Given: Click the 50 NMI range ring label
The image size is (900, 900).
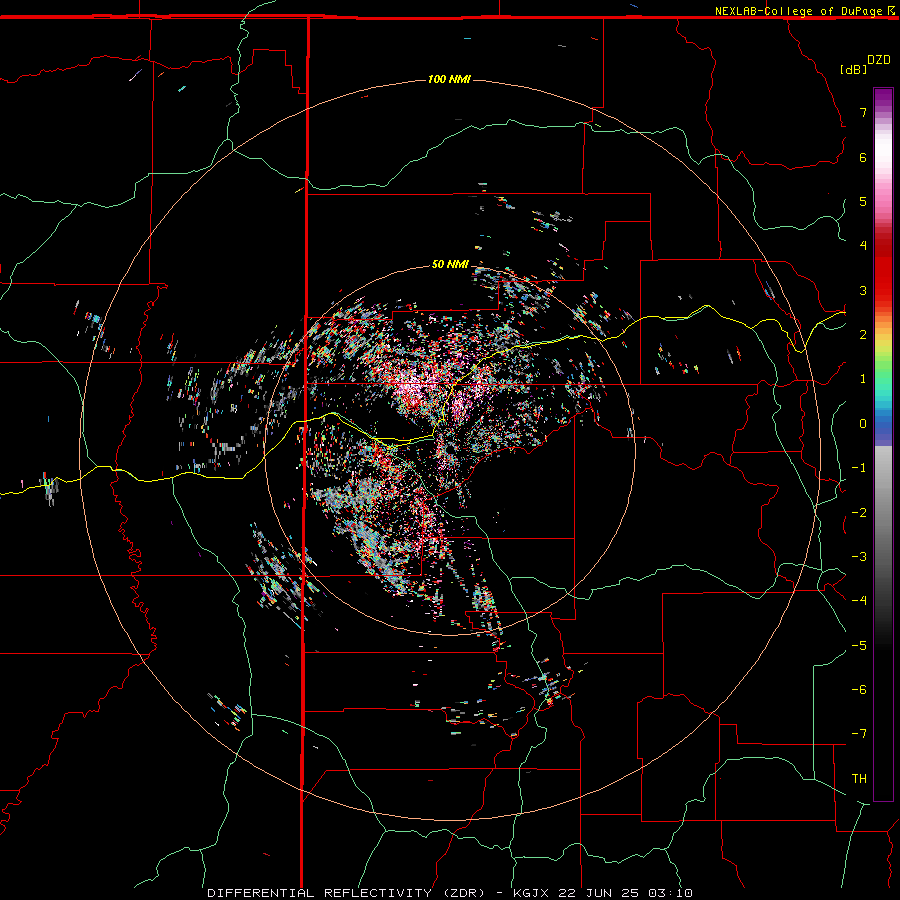Looking at the screenshot, I should 450,264.
